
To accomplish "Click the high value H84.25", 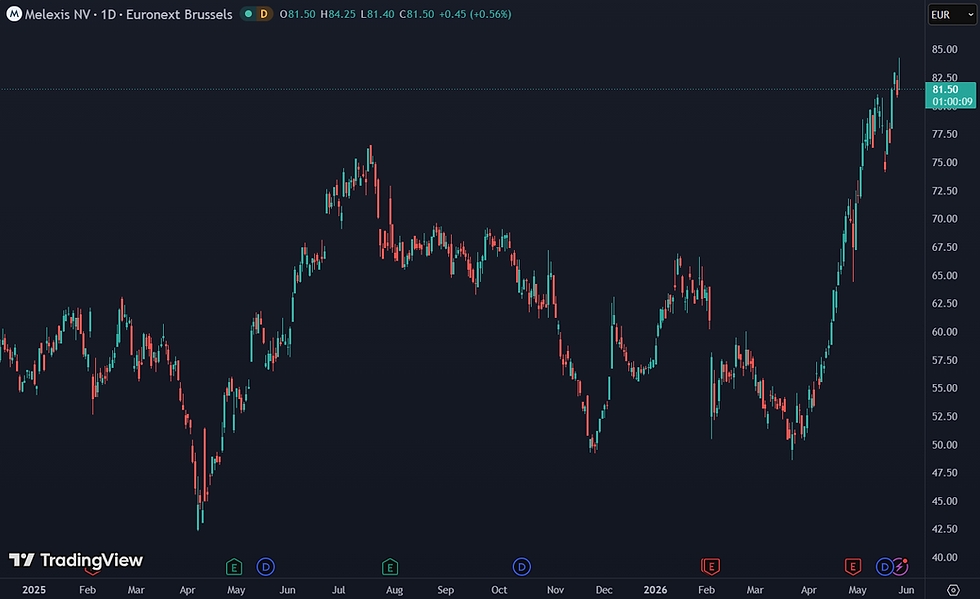I will 338,14.
